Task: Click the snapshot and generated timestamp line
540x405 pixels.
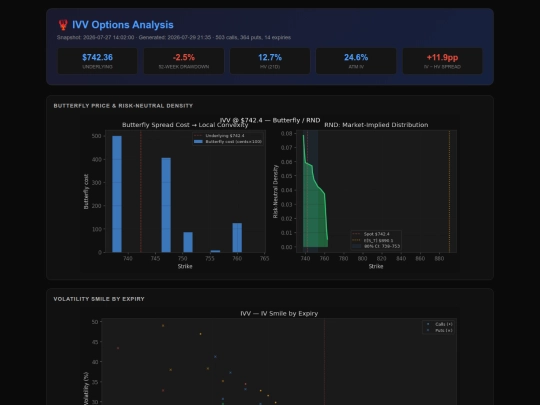Action: (x=174, y=37)
